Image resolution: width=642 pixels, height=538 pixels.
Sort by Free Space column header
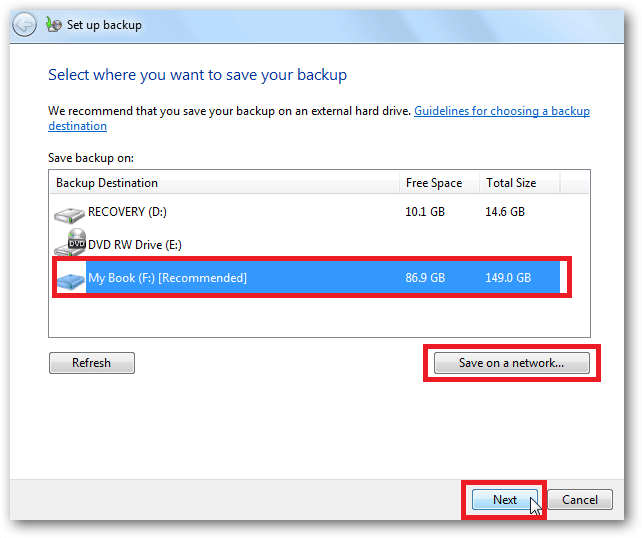point(439,183)
